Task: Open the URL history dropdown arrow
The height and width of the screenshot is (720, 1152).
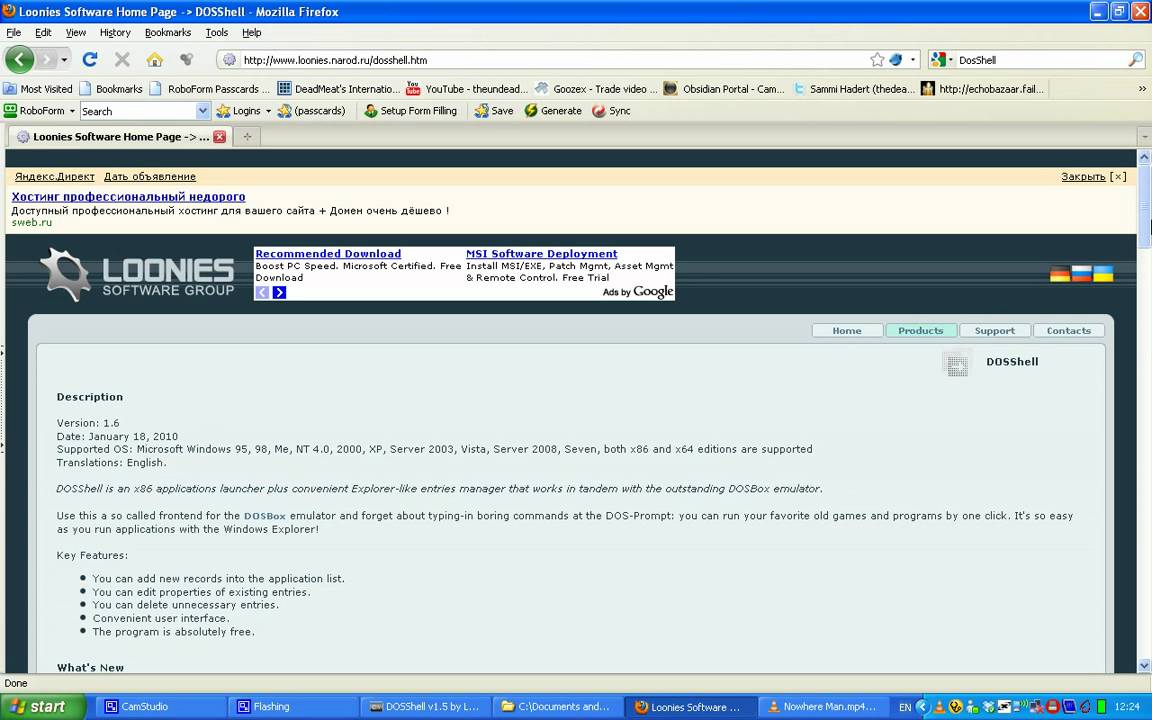Action: pyautogui.click(x=913, y=60)
